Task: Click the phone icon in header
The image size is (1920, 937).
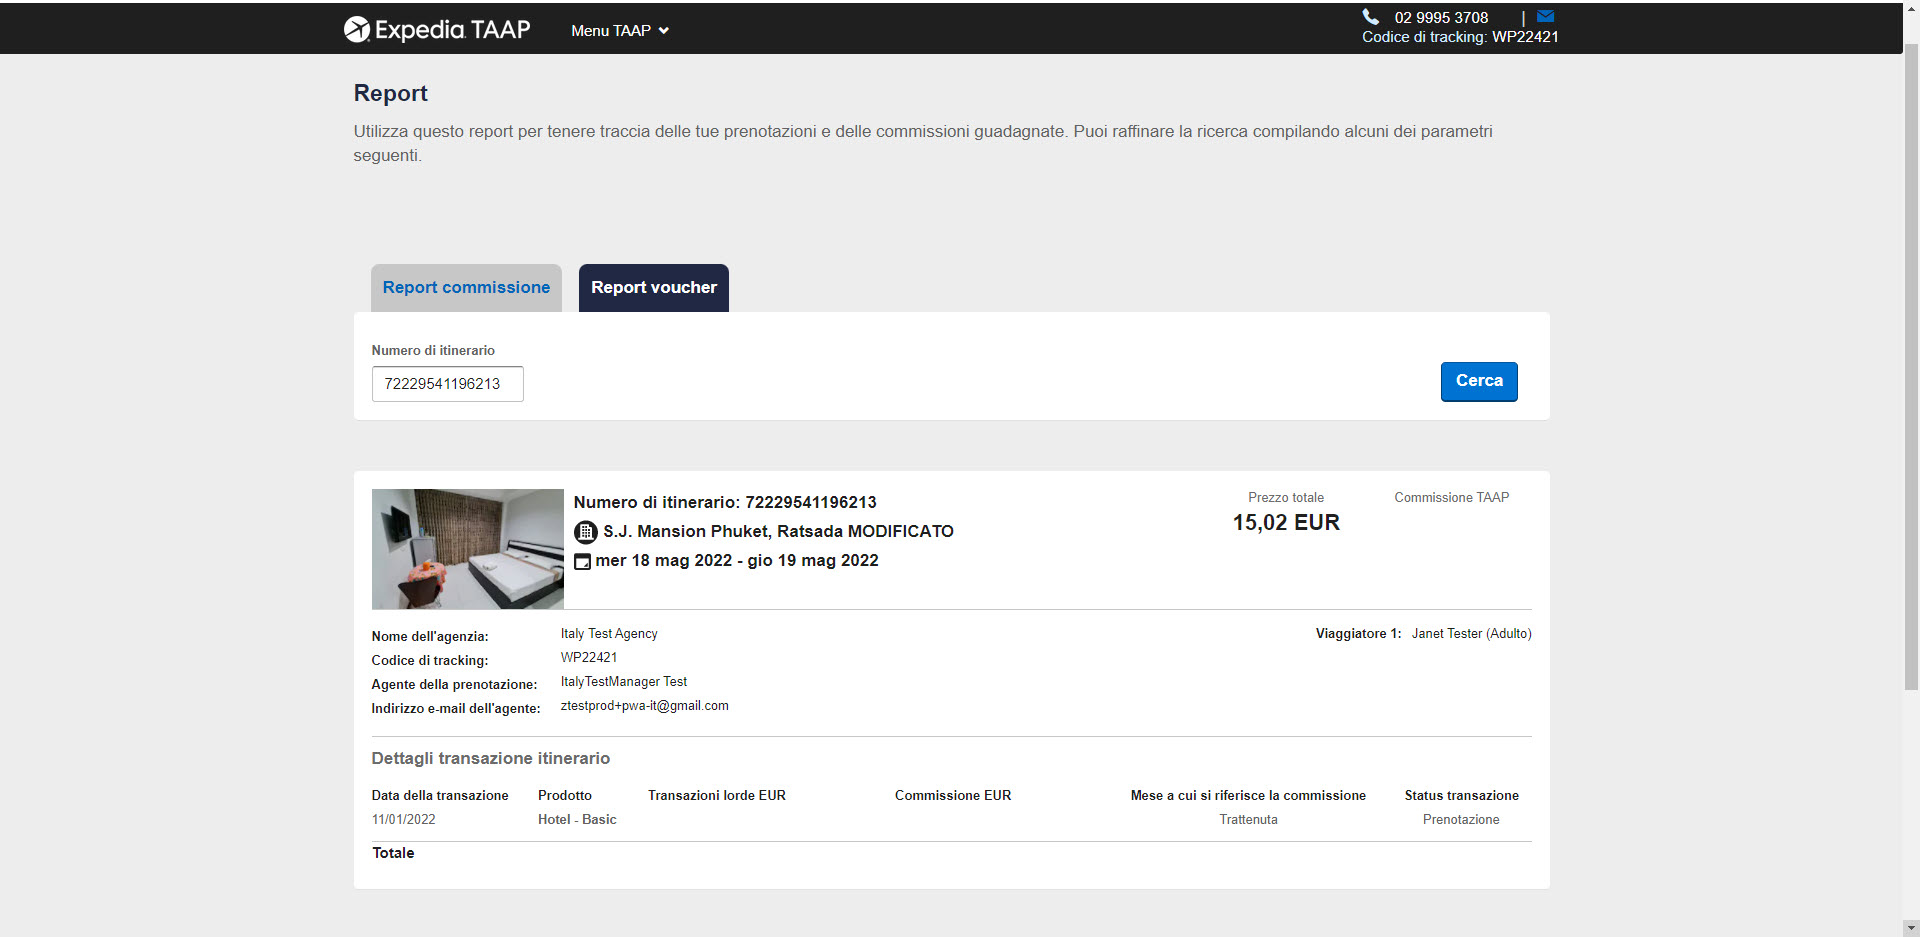Action: [x=1370, y=17]
